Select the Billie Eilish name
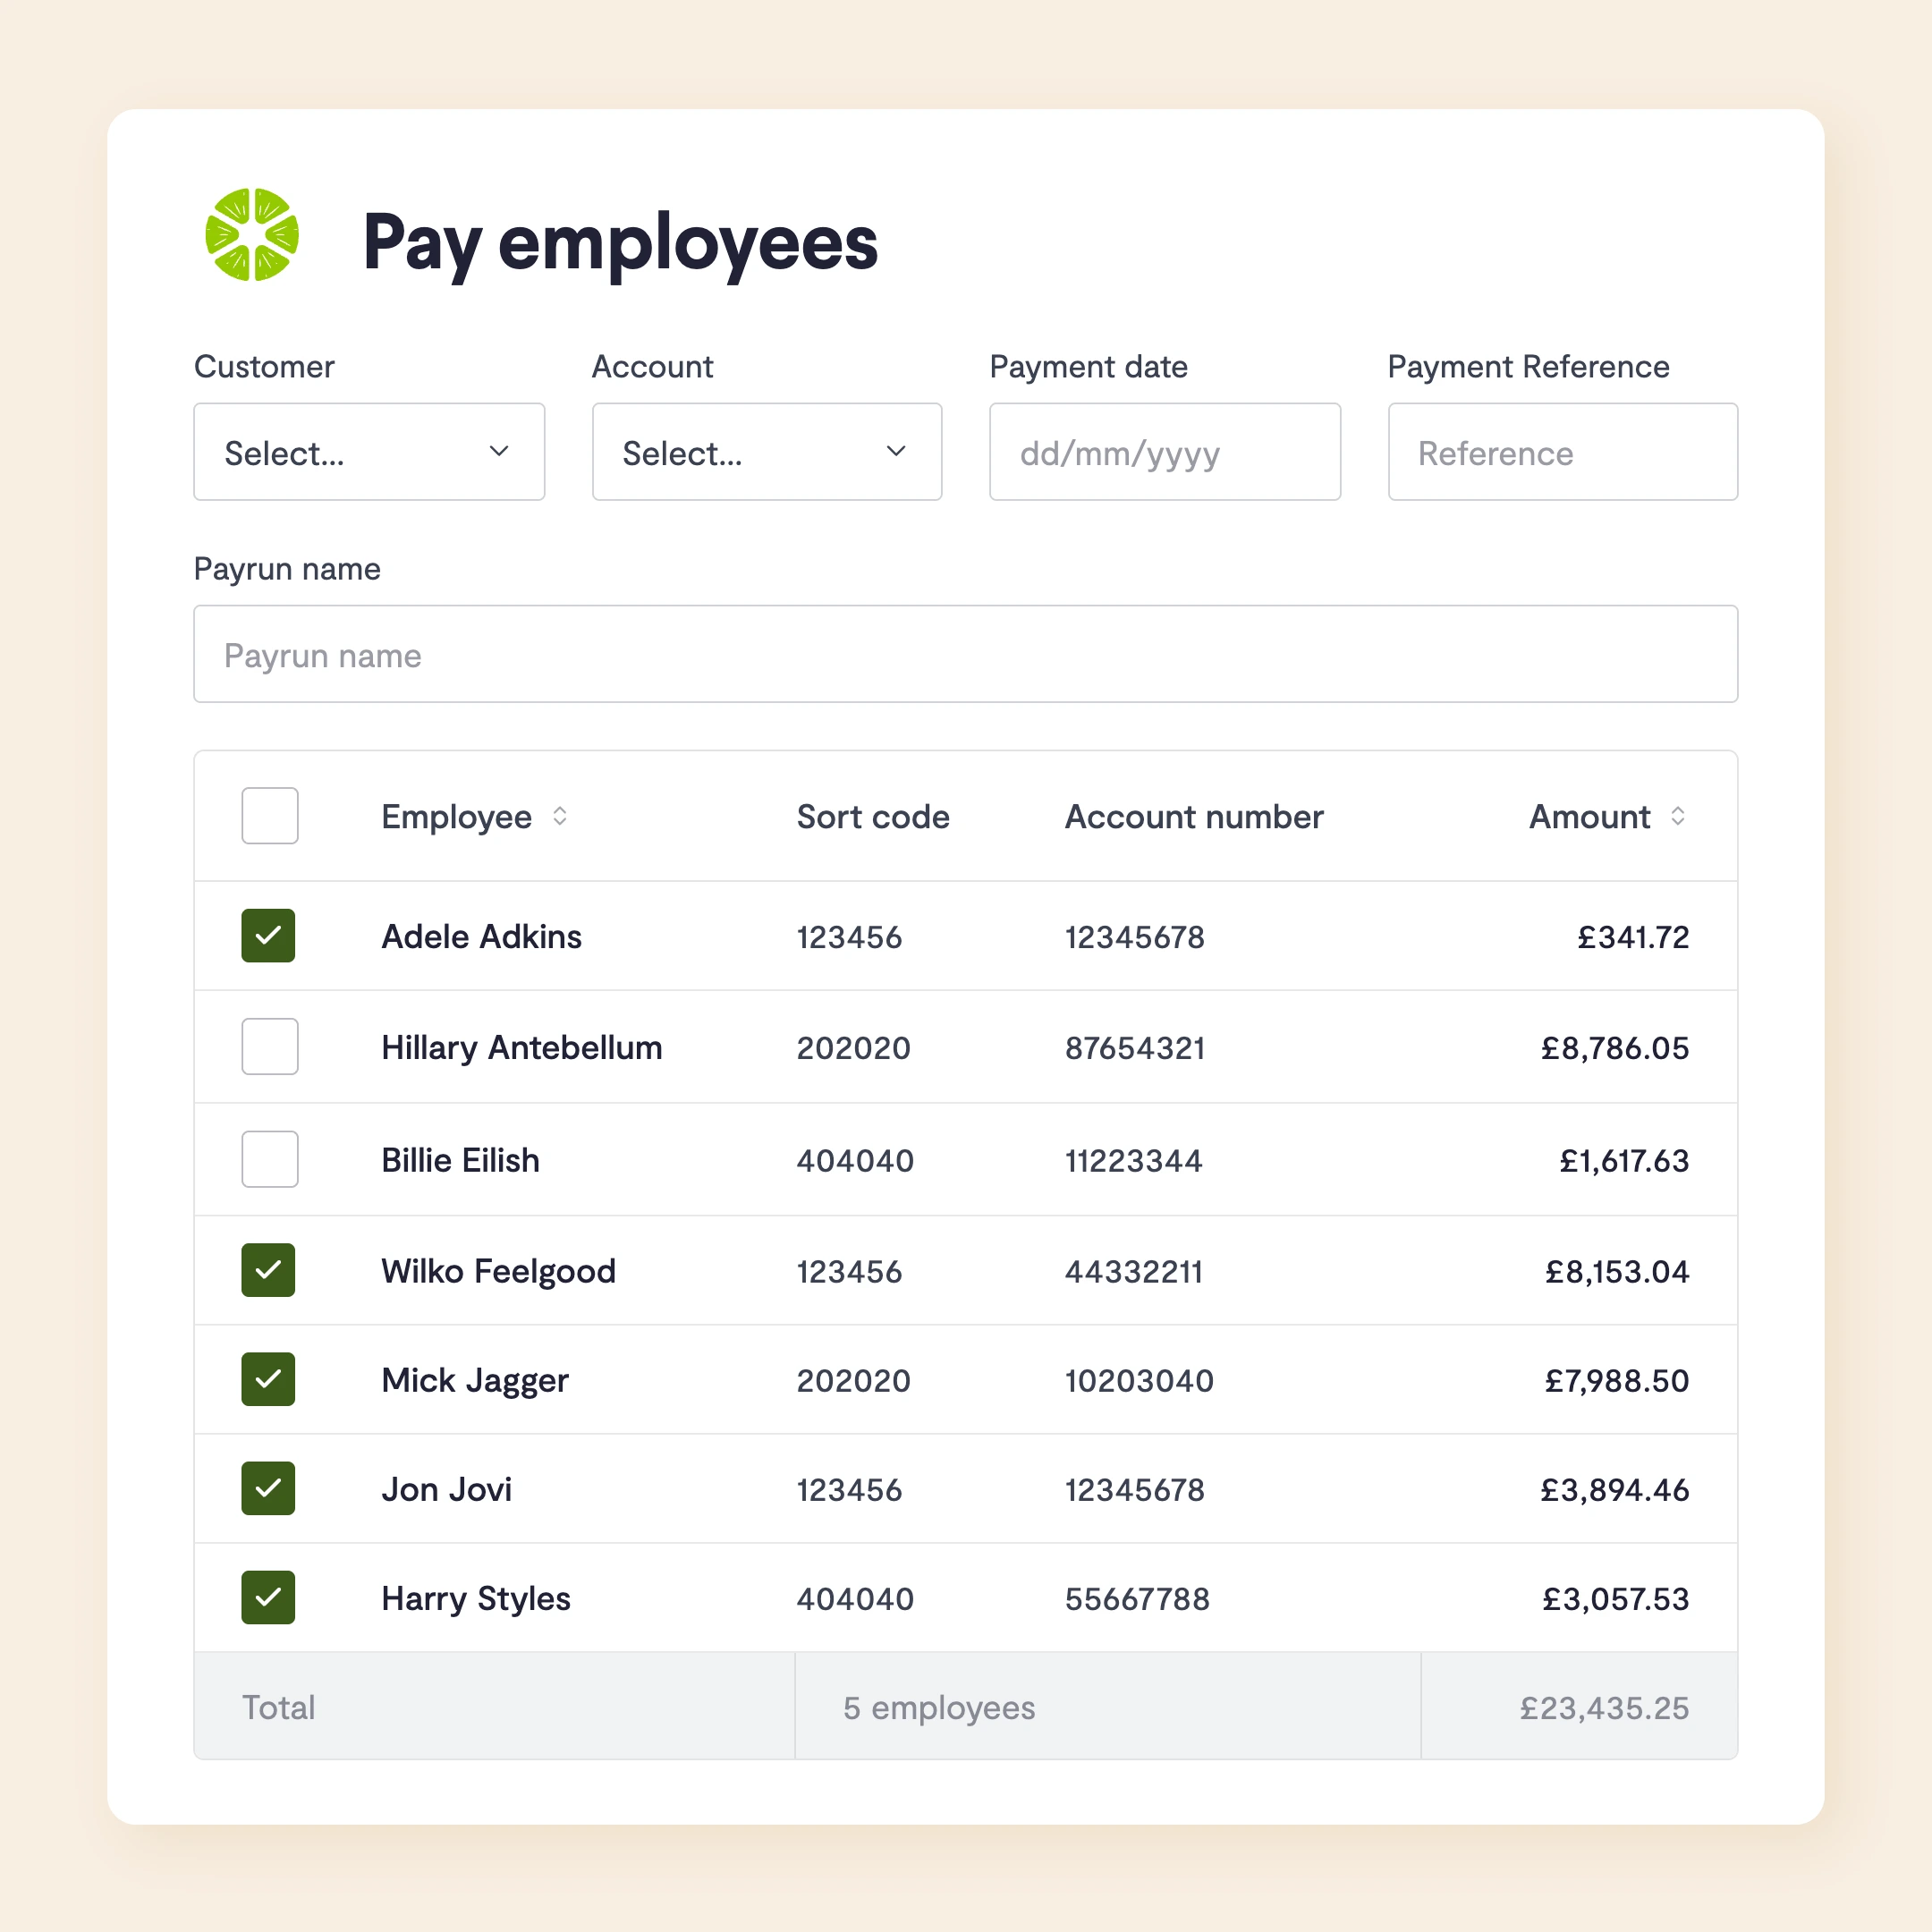Viewport: 1932px width, 1932px height. pyautogui.click(x=461, y=1160)
